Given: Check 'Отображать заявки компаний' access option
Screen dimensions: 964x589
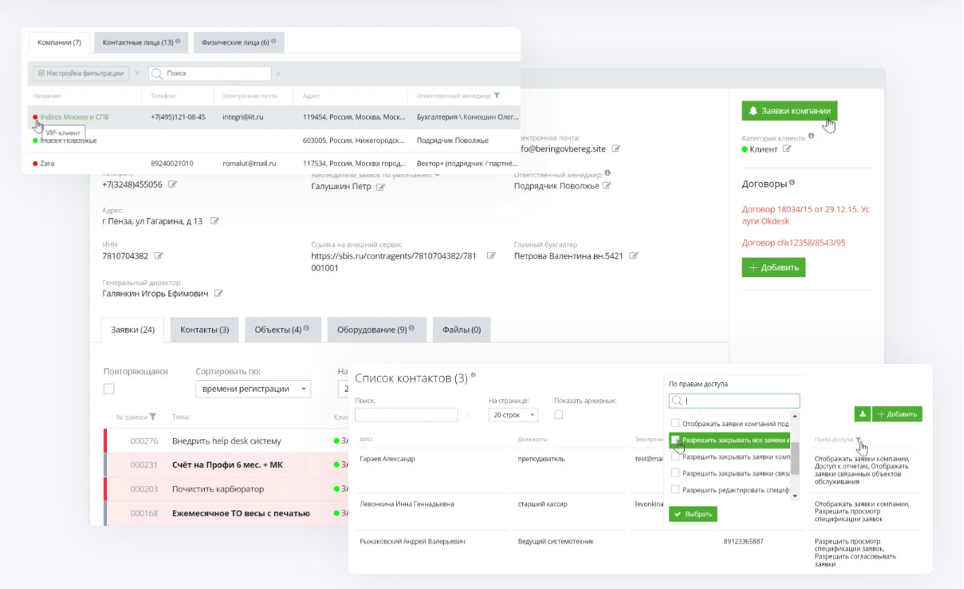Looking at the screenshot, I should 676,423.
